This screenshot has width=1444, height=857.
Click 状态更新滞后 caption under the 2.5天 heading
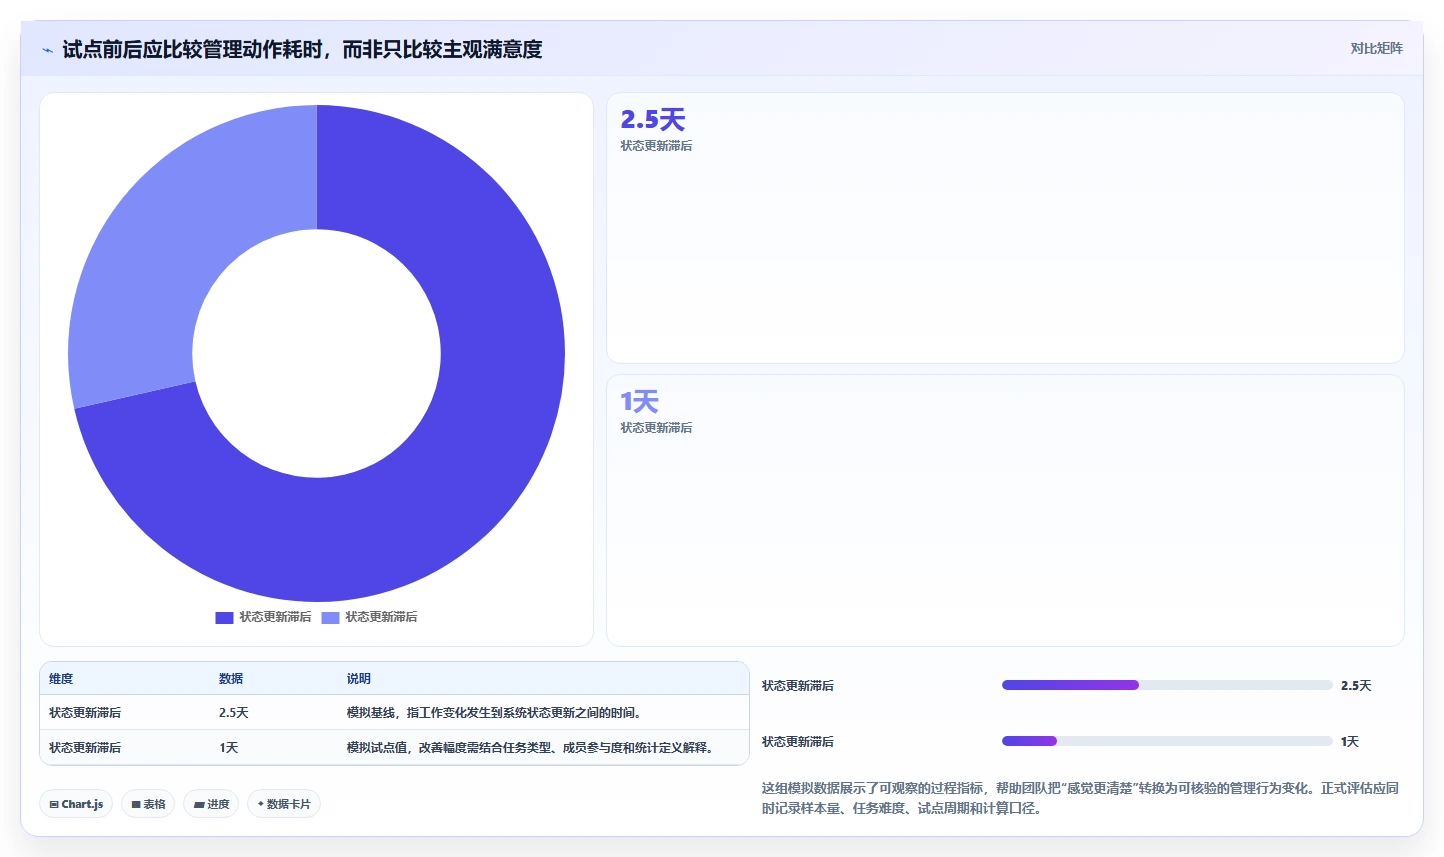click(x=656, y=146)
